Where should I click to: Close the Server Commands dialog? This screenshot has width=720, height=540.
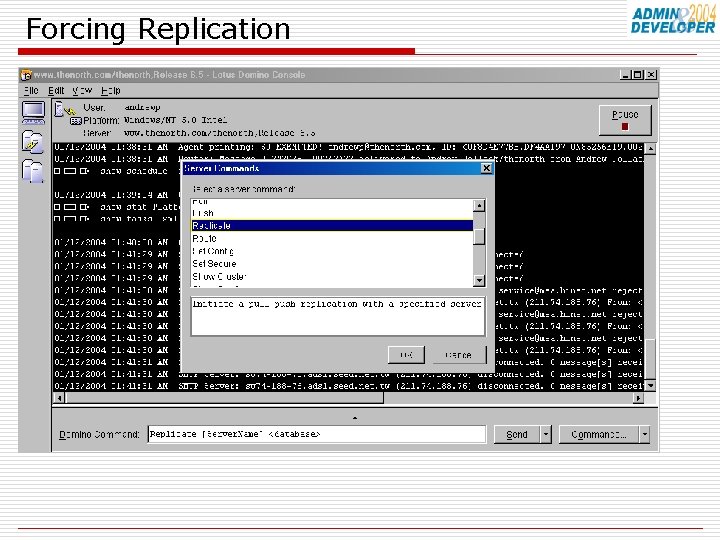[x=486, y=169]
